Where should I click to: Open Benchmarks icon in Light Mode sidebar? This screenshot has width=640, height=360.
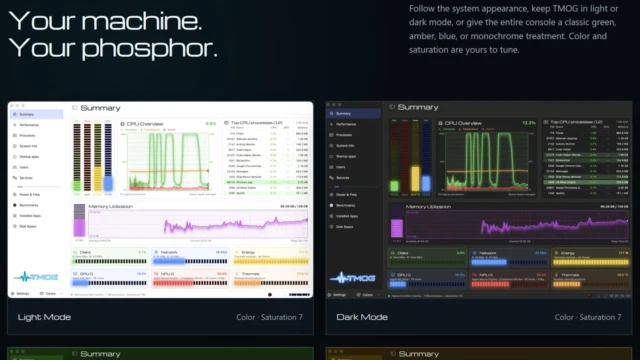tap(15, 205)
